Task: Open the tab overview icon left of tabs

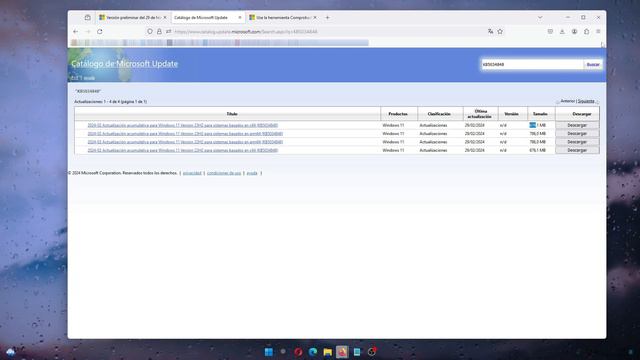Action: click(87, 18)
